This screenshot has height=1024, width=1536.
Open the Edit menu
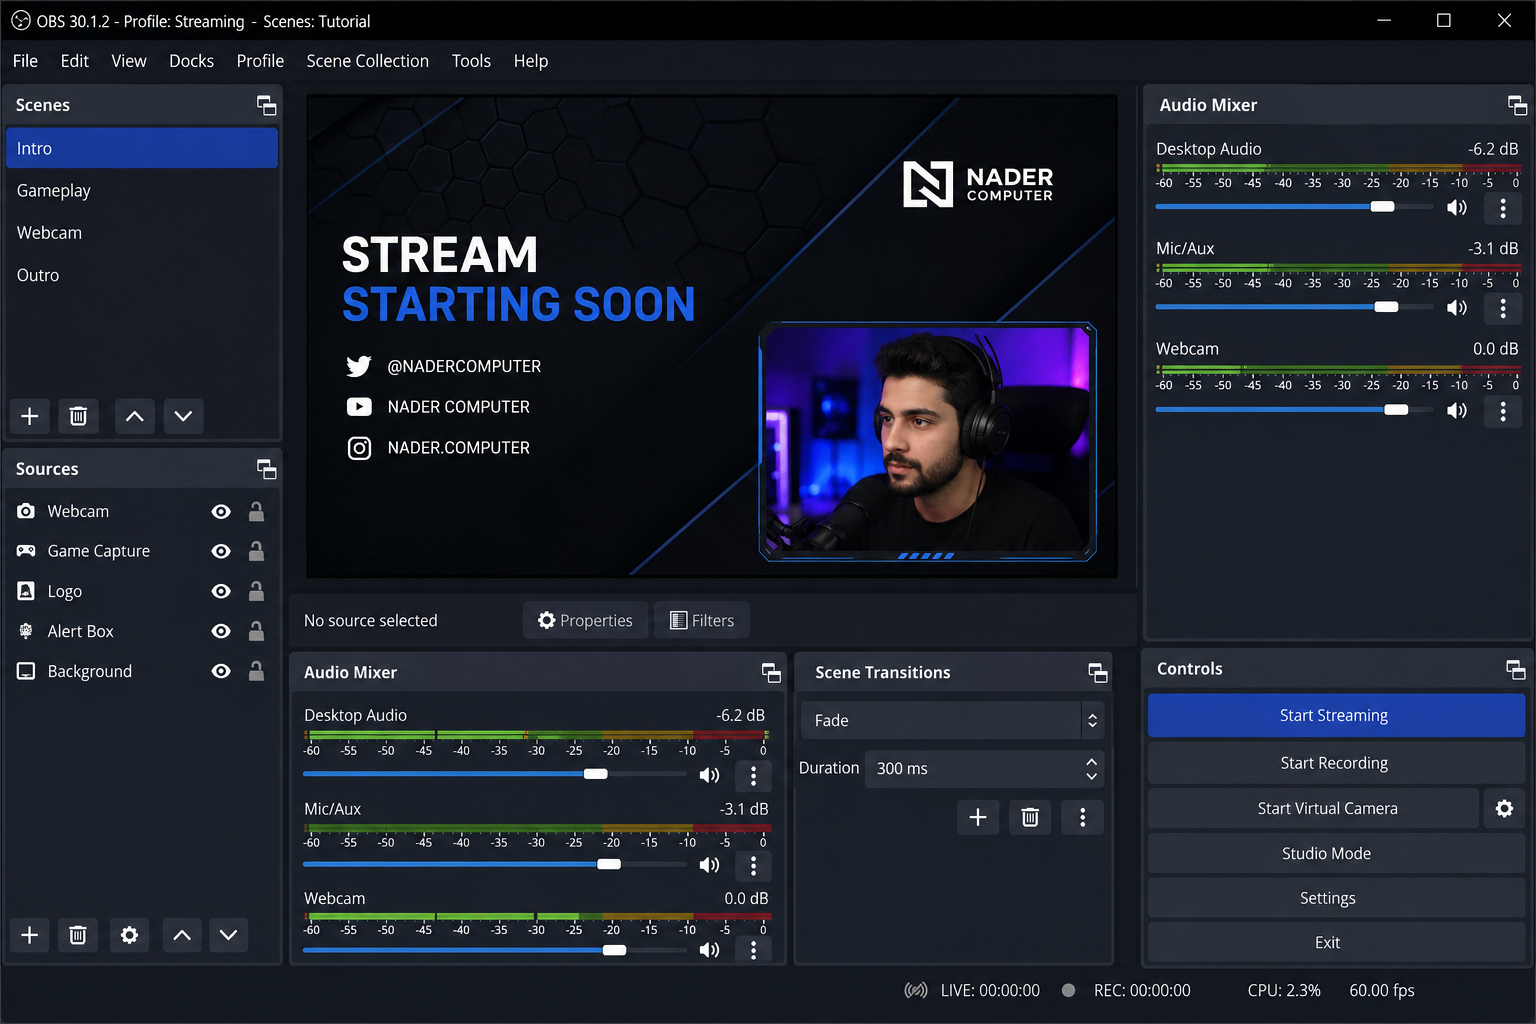pyautogui.click(x=74, y=61)
